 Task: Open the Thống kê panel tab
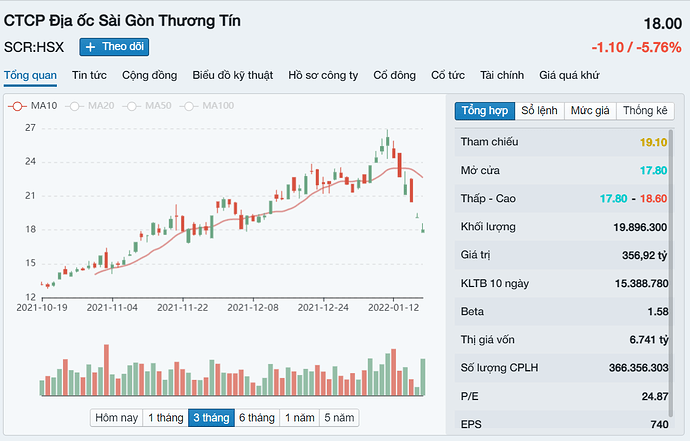[x=646, y=111]
